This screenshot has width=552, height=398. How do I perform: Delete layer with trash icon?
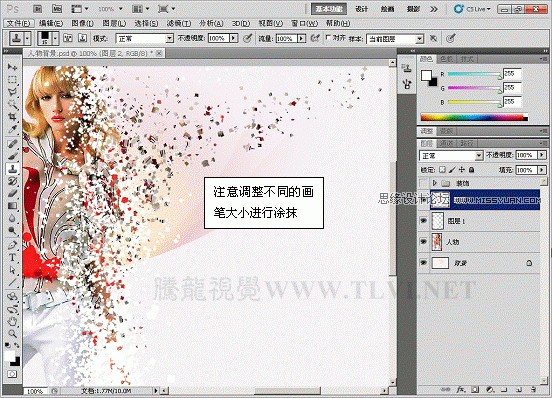534,390
